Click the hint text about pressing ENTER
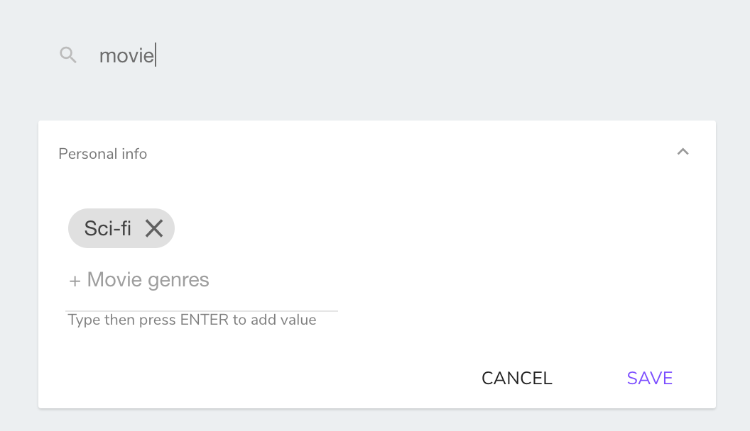The height and width of the screenshot is (431, 750). click(192, 320)
